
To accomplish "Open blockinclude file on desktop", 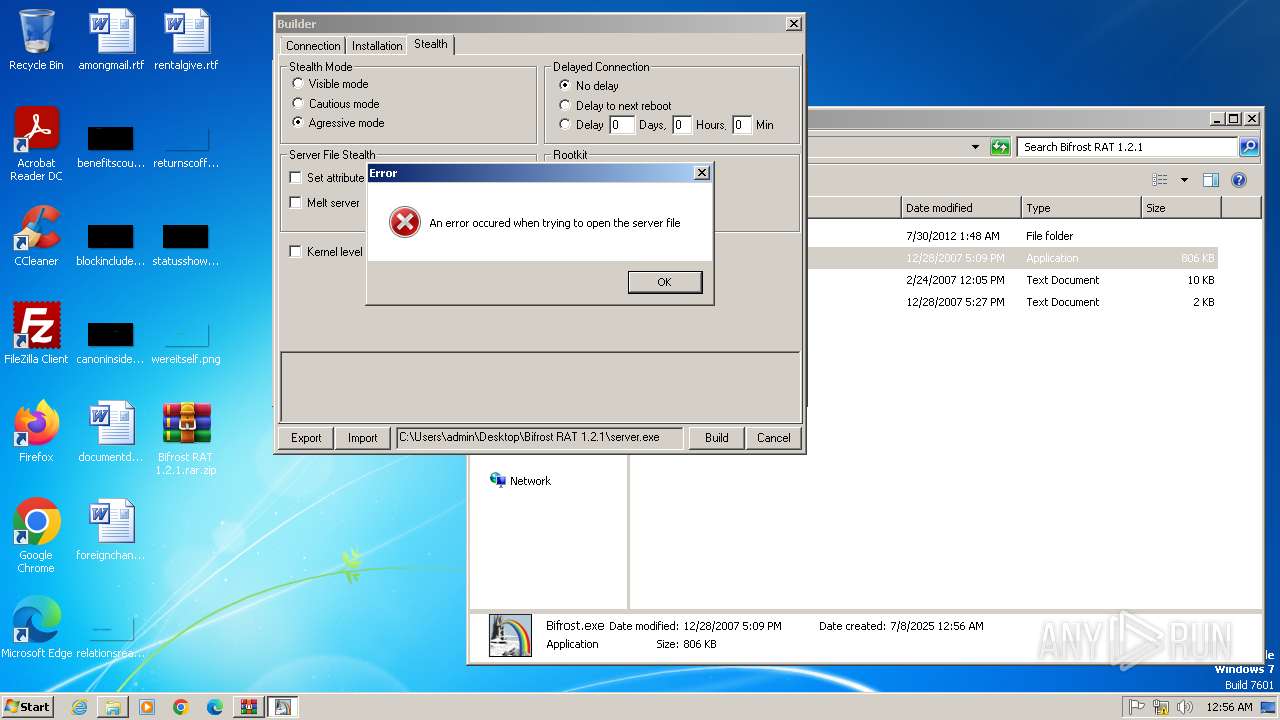I will click(111, 242).
